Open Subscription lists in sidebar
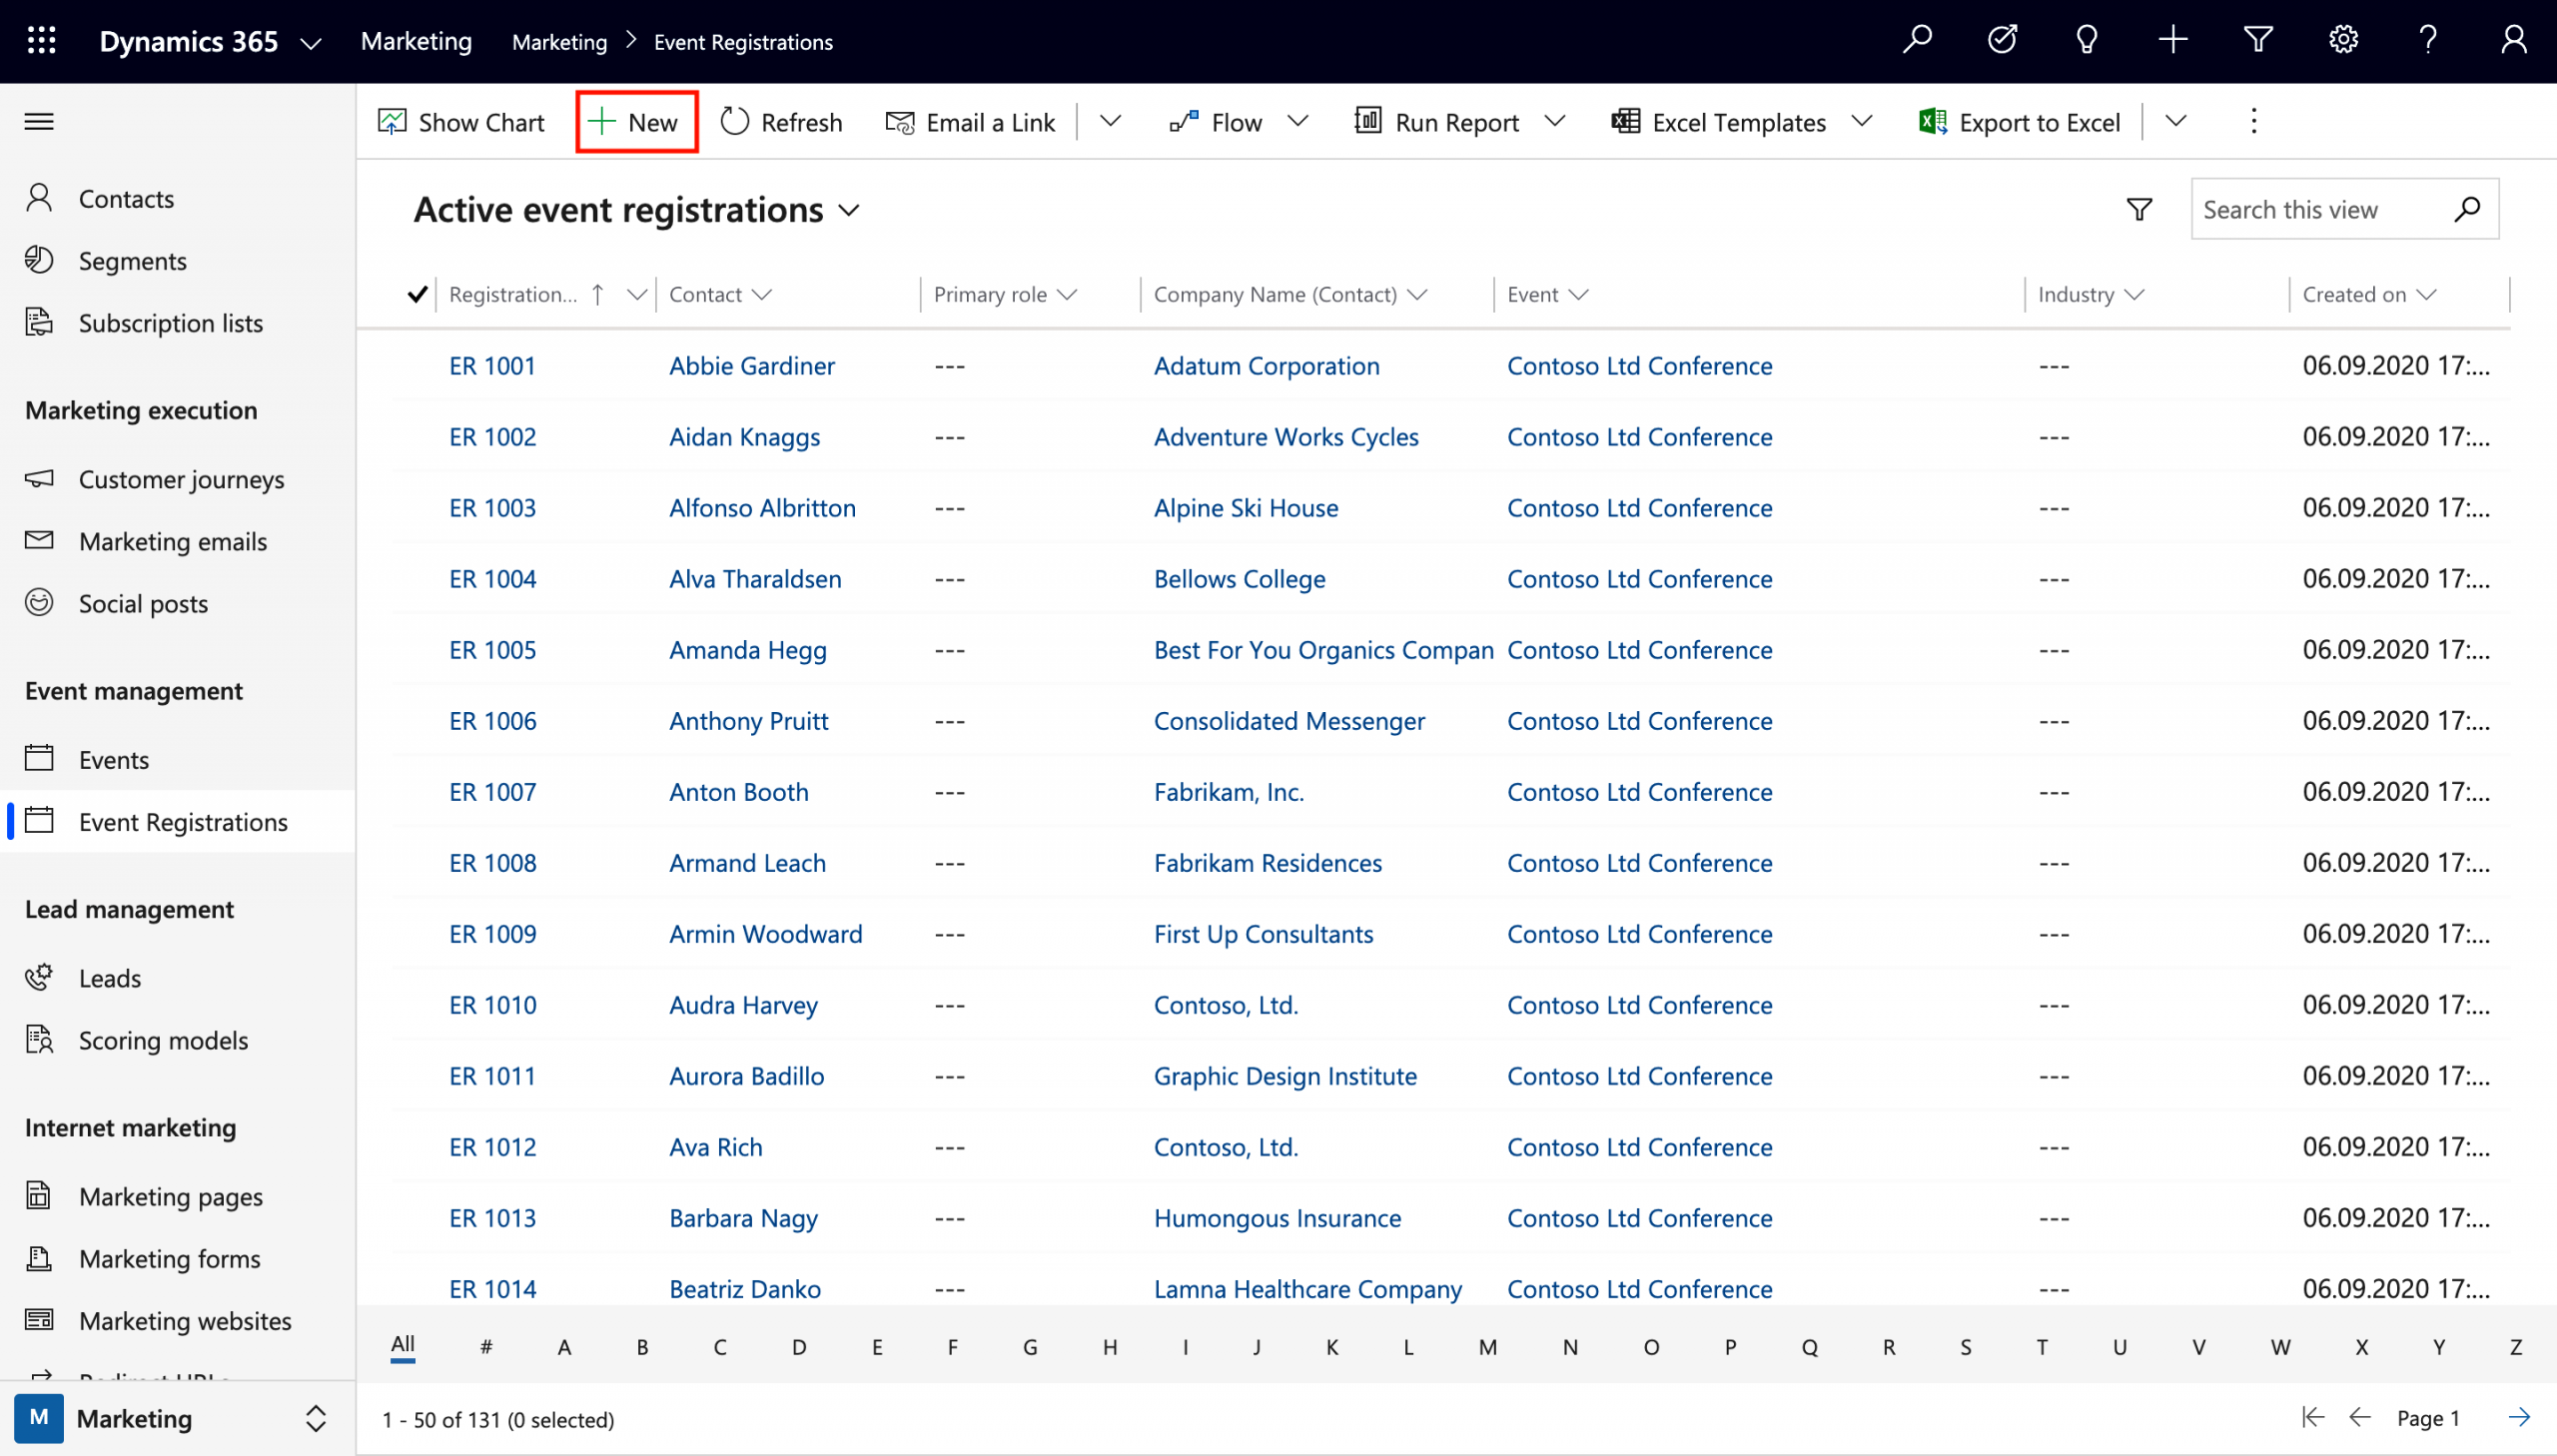 (x=177, y=322)
